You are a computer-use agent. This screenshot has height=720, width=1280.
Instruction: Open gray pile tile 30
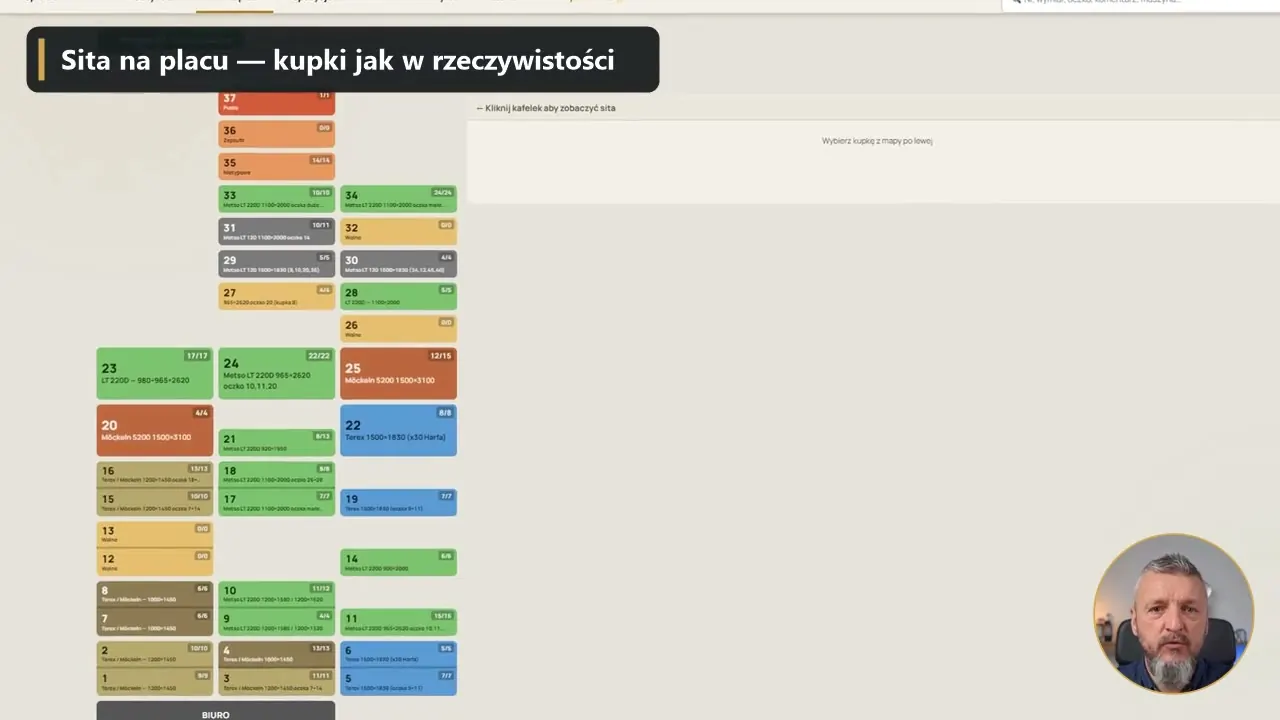[x=398, y=264]
